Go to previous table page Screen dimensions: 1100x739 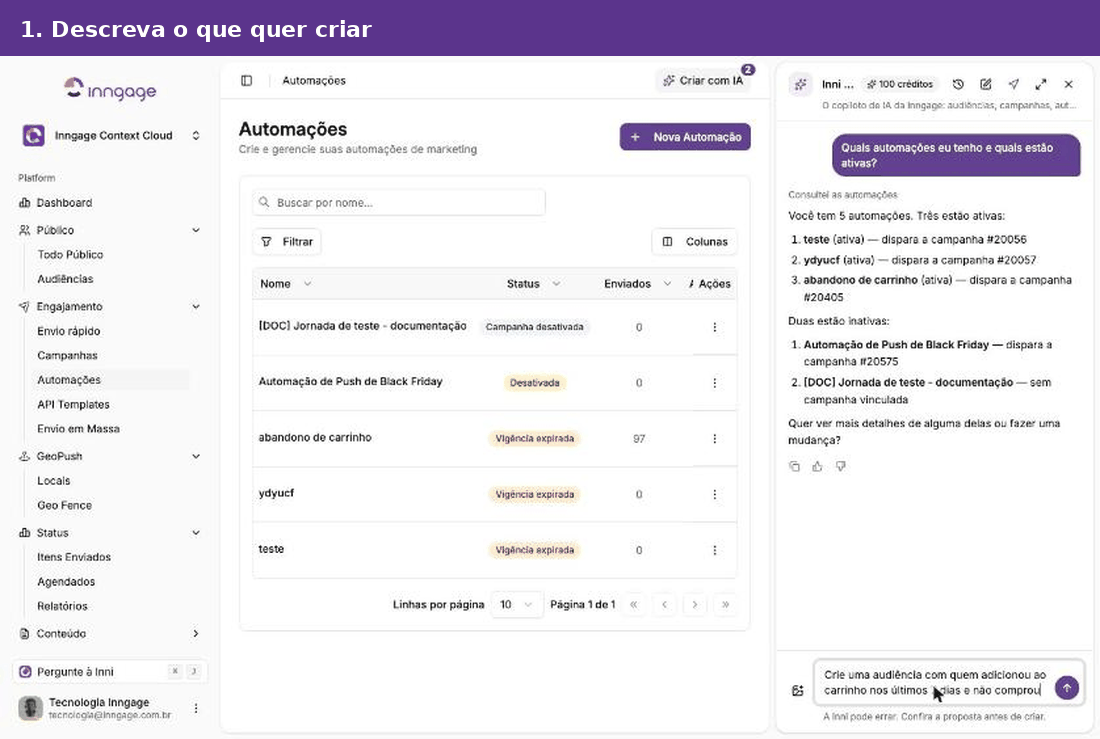click(664, 604)
